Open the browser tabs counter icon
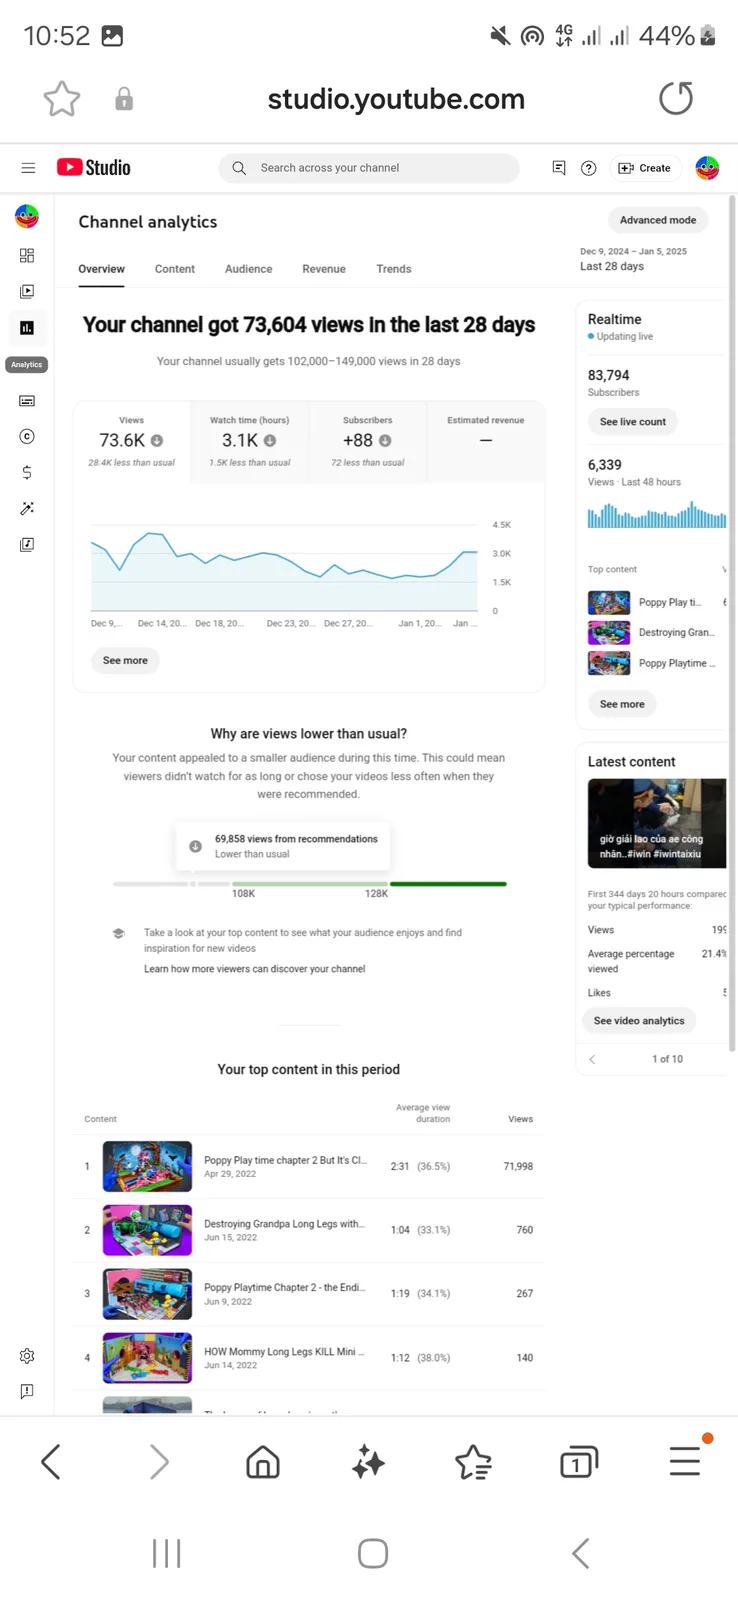 pos(578,1462)
